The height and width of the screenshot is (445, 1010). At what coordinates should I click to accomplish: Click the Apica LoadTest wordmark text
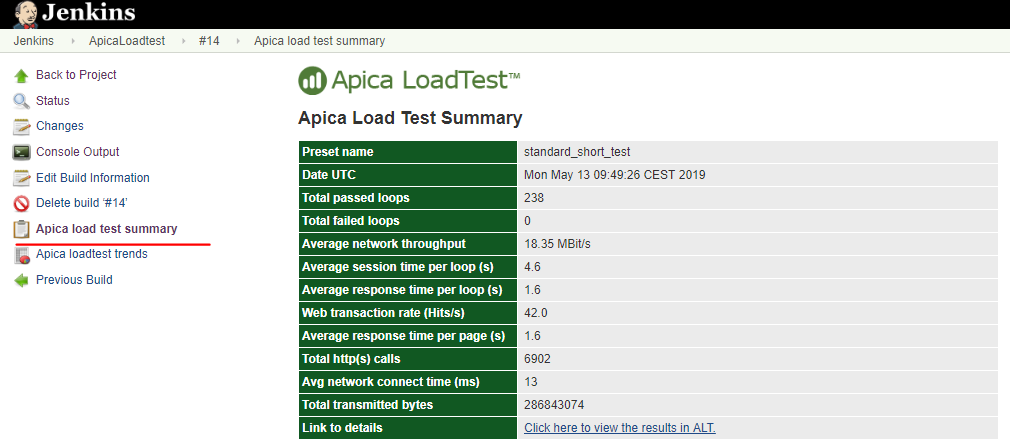[426, 80]
